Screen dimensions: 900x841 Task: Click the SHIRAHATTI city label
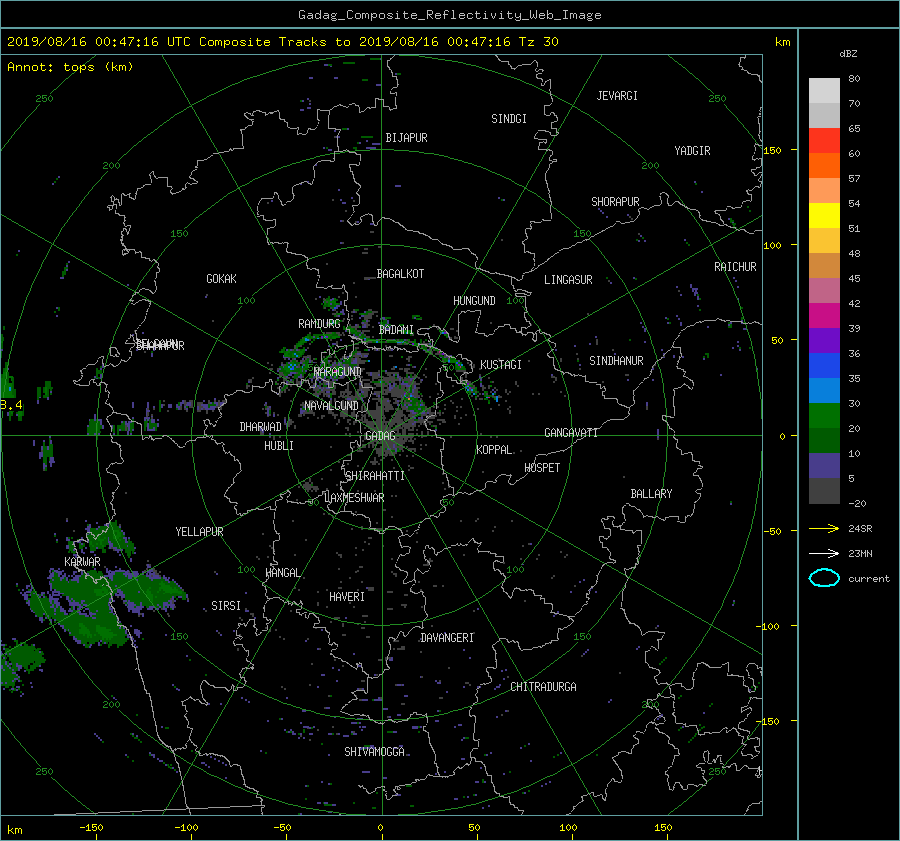(x=375, y=476)
